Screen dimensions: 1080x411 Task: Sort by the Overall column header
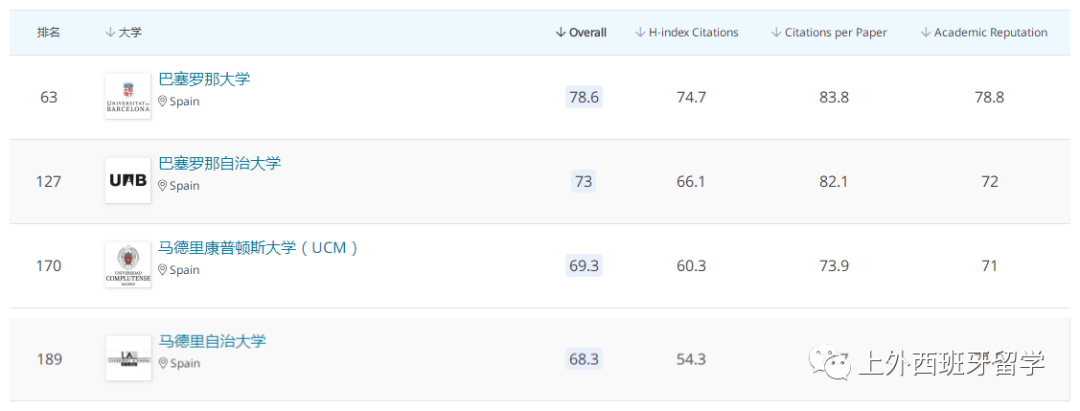[x=581, y=32]
